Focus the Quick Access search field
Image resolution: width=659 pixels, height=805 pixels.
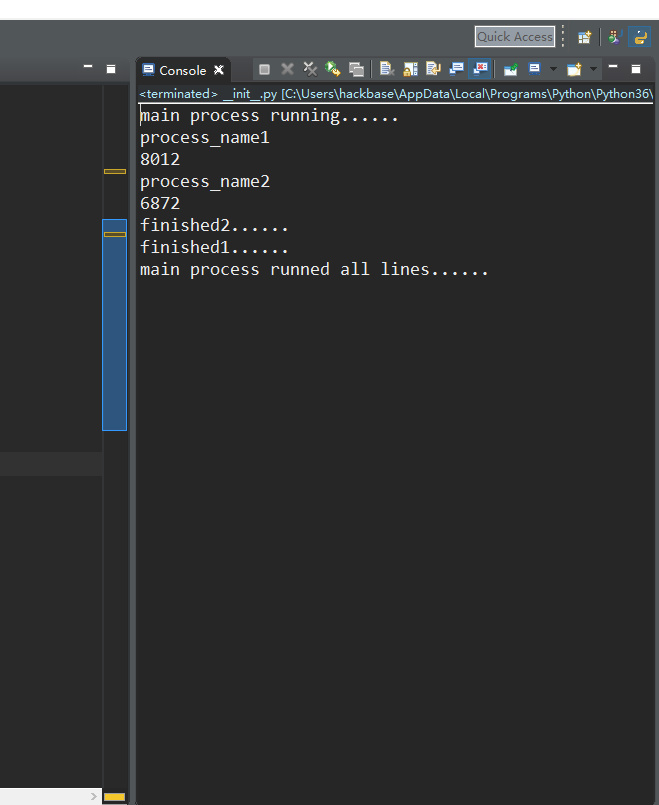(x=515, y=36)
